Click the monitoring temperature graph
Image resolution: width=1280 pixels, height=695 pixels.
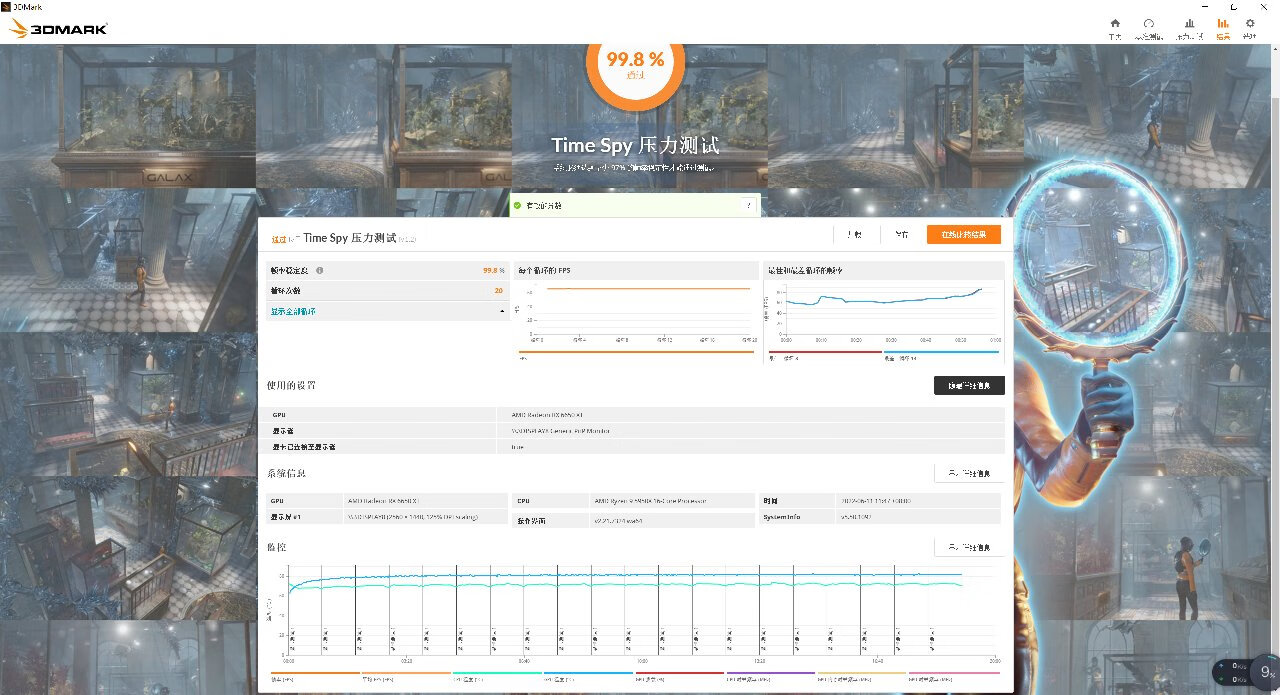636,612
